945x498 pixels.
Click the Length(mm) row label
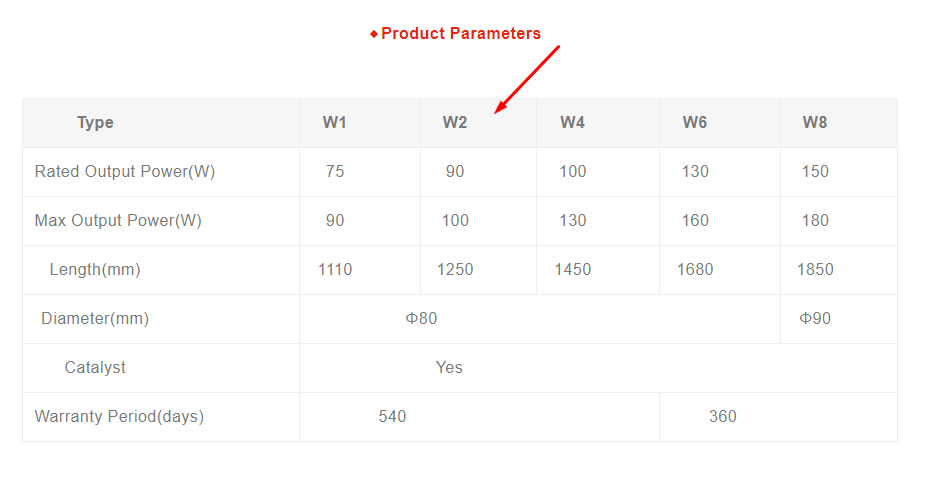point(95,269)
